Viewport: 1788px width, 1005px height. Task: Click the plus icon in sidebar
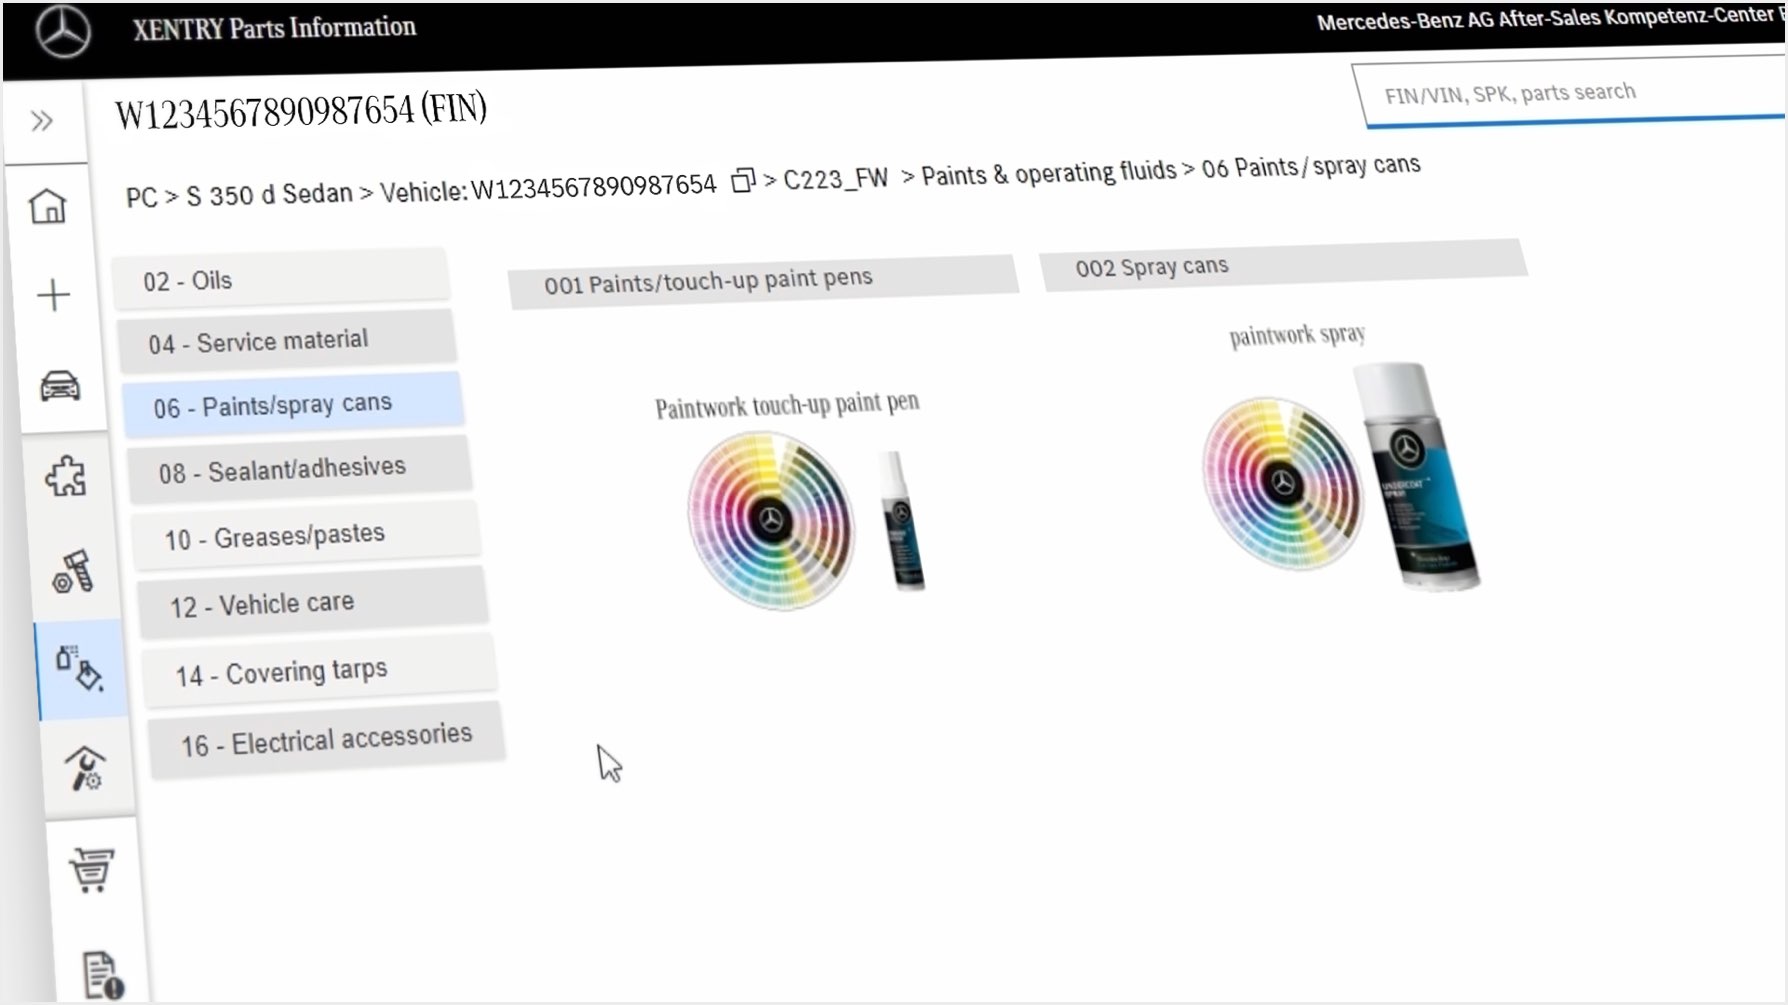[x=53, y=295]
